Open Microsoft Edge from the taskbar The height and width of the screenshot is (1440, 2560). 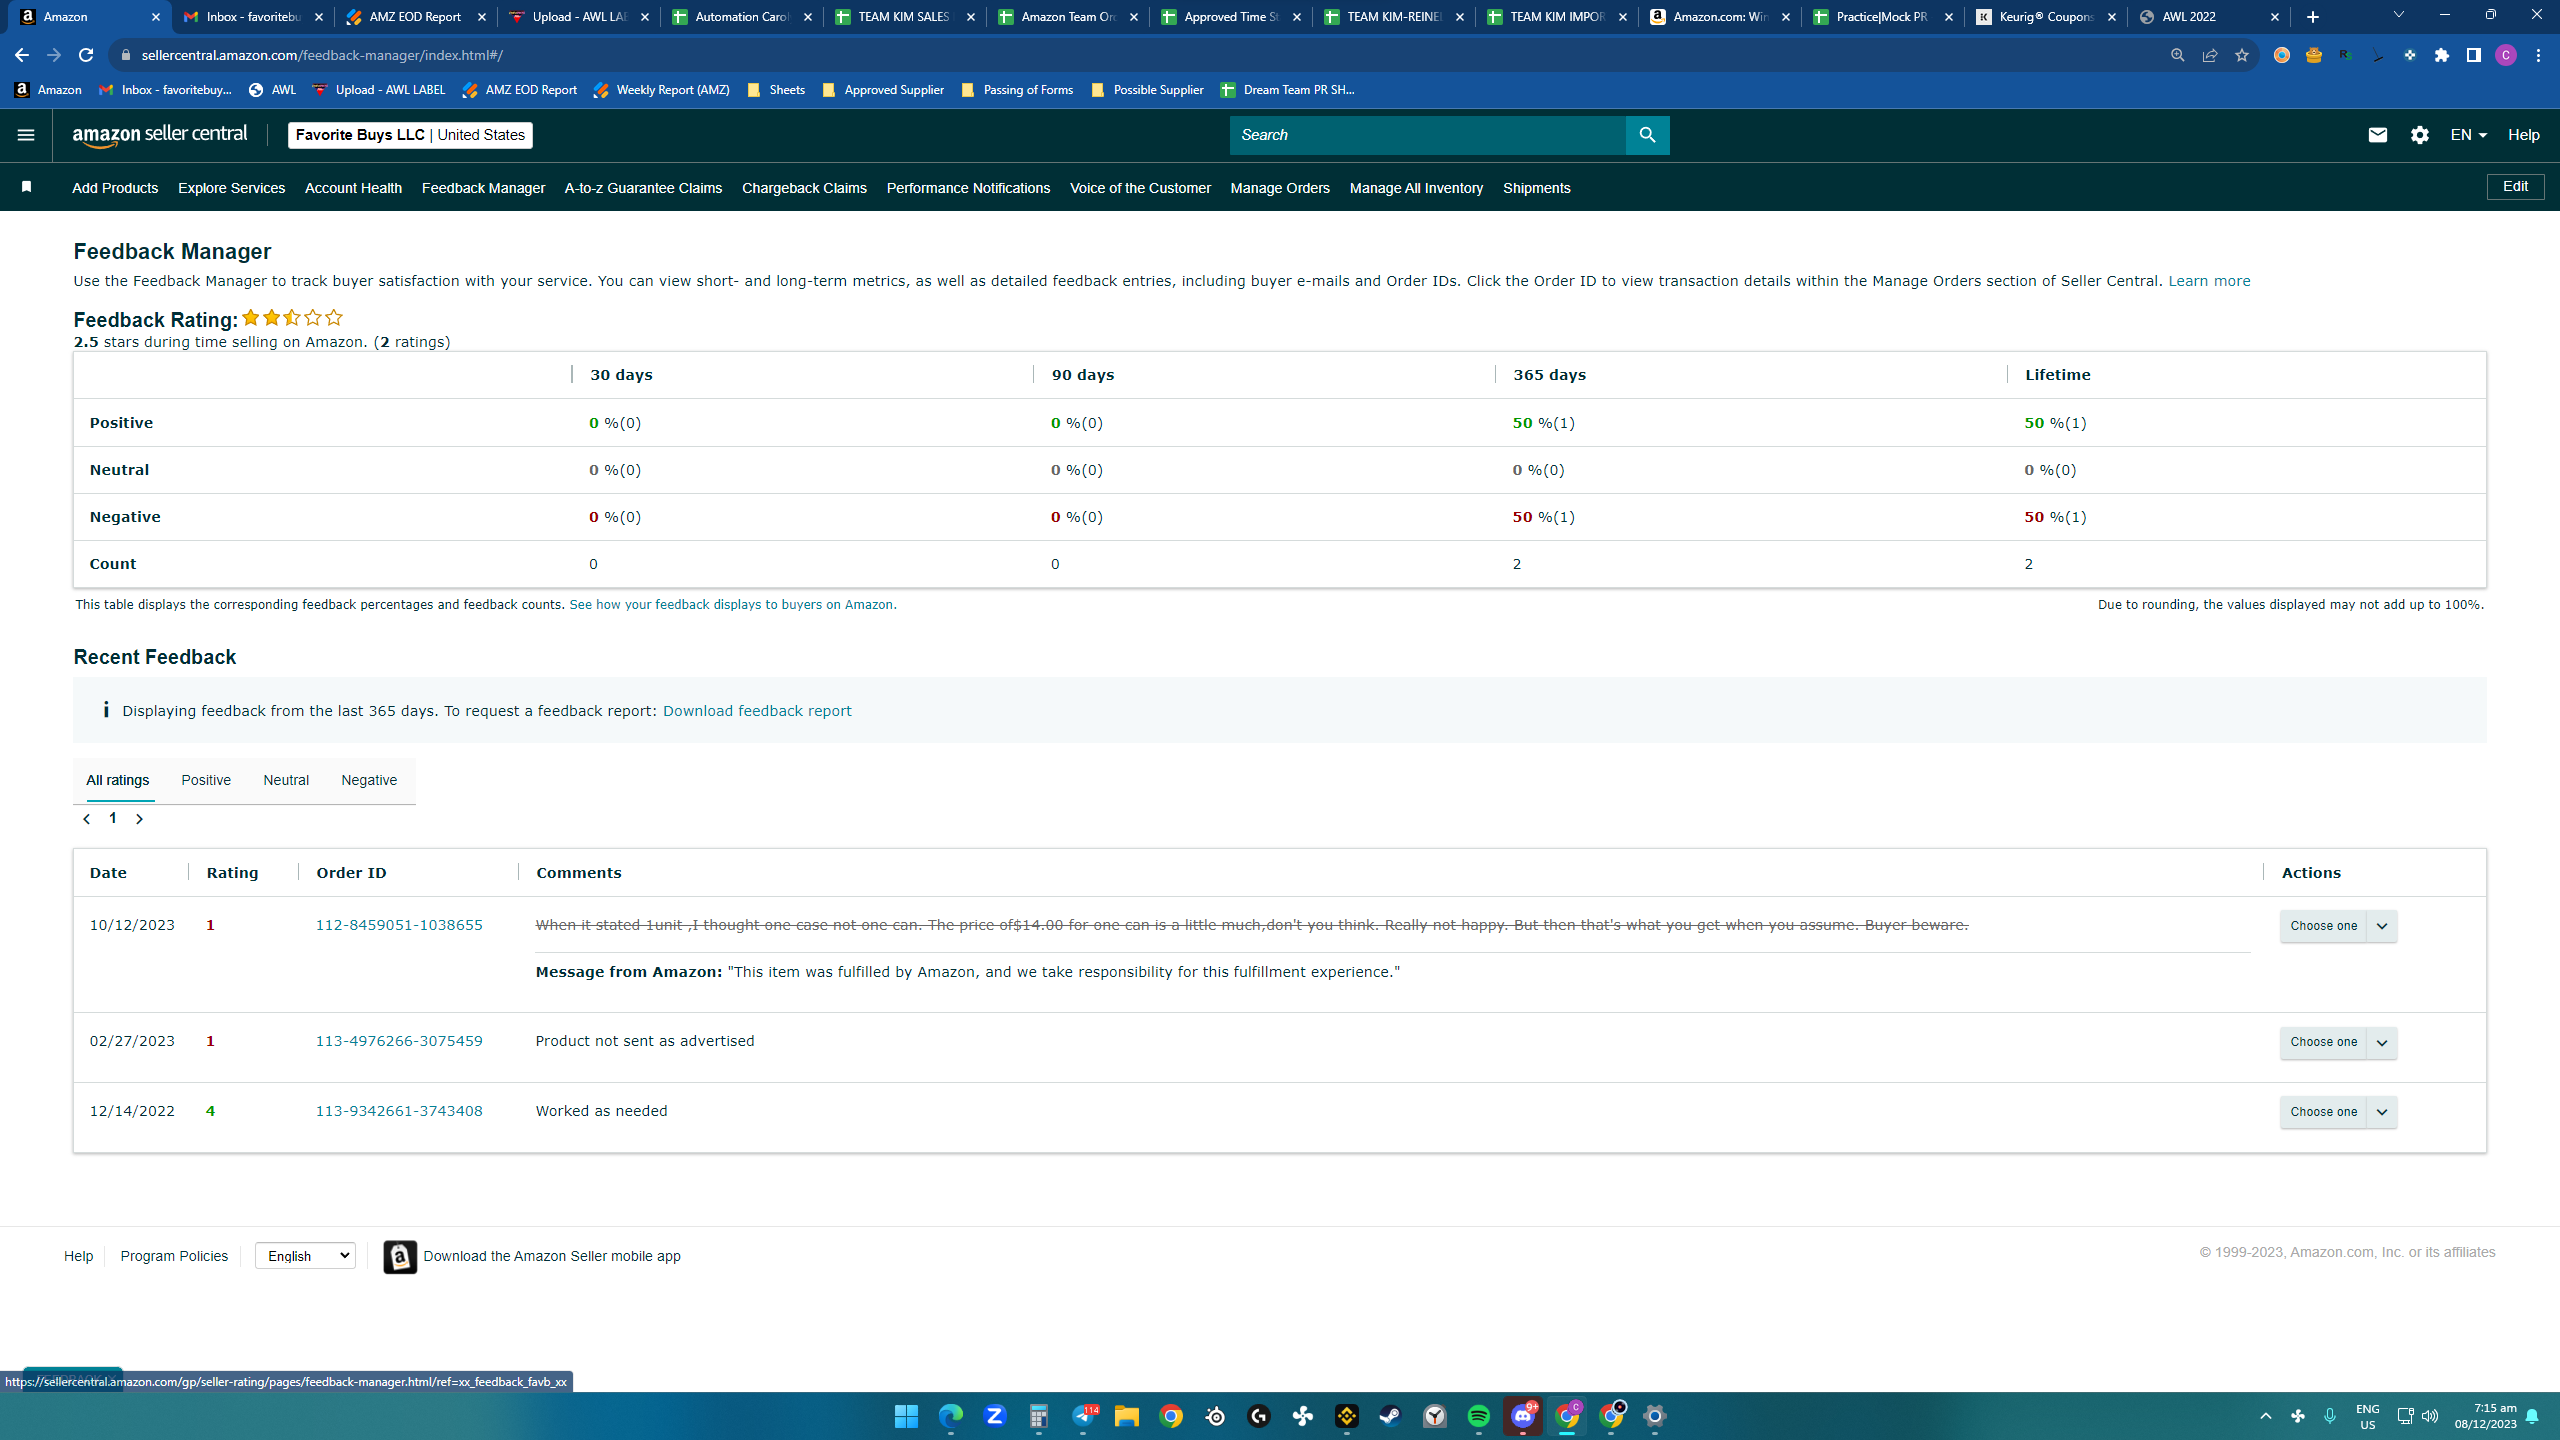951,1416
